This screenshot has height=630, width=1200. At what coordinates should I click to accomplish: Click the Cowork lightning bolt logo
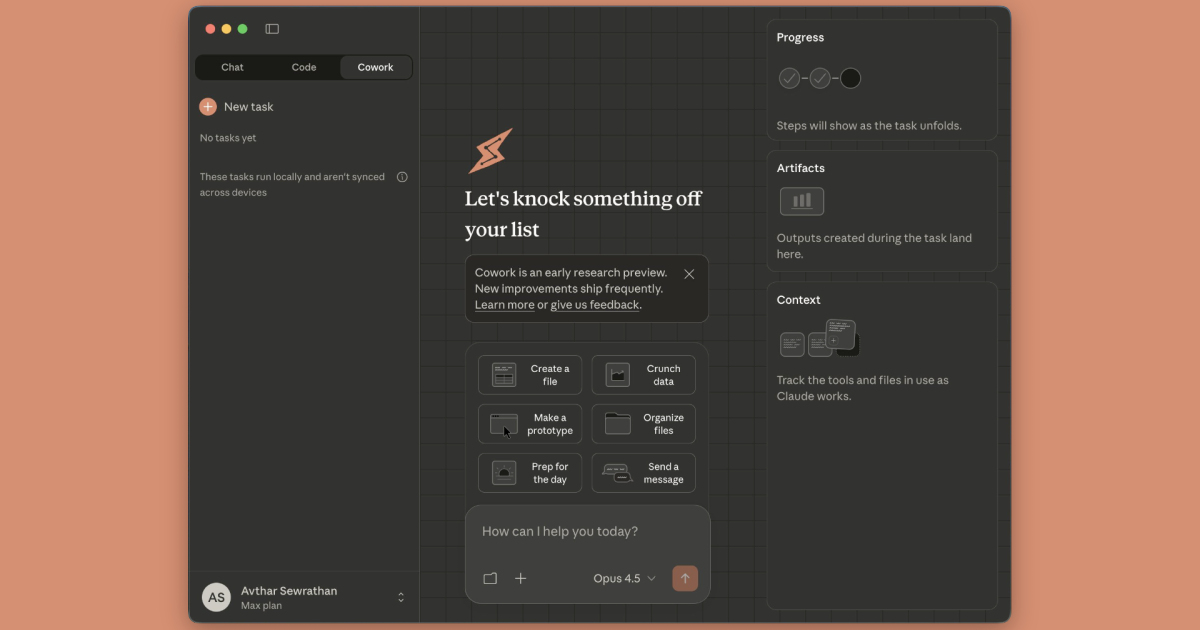490,151
